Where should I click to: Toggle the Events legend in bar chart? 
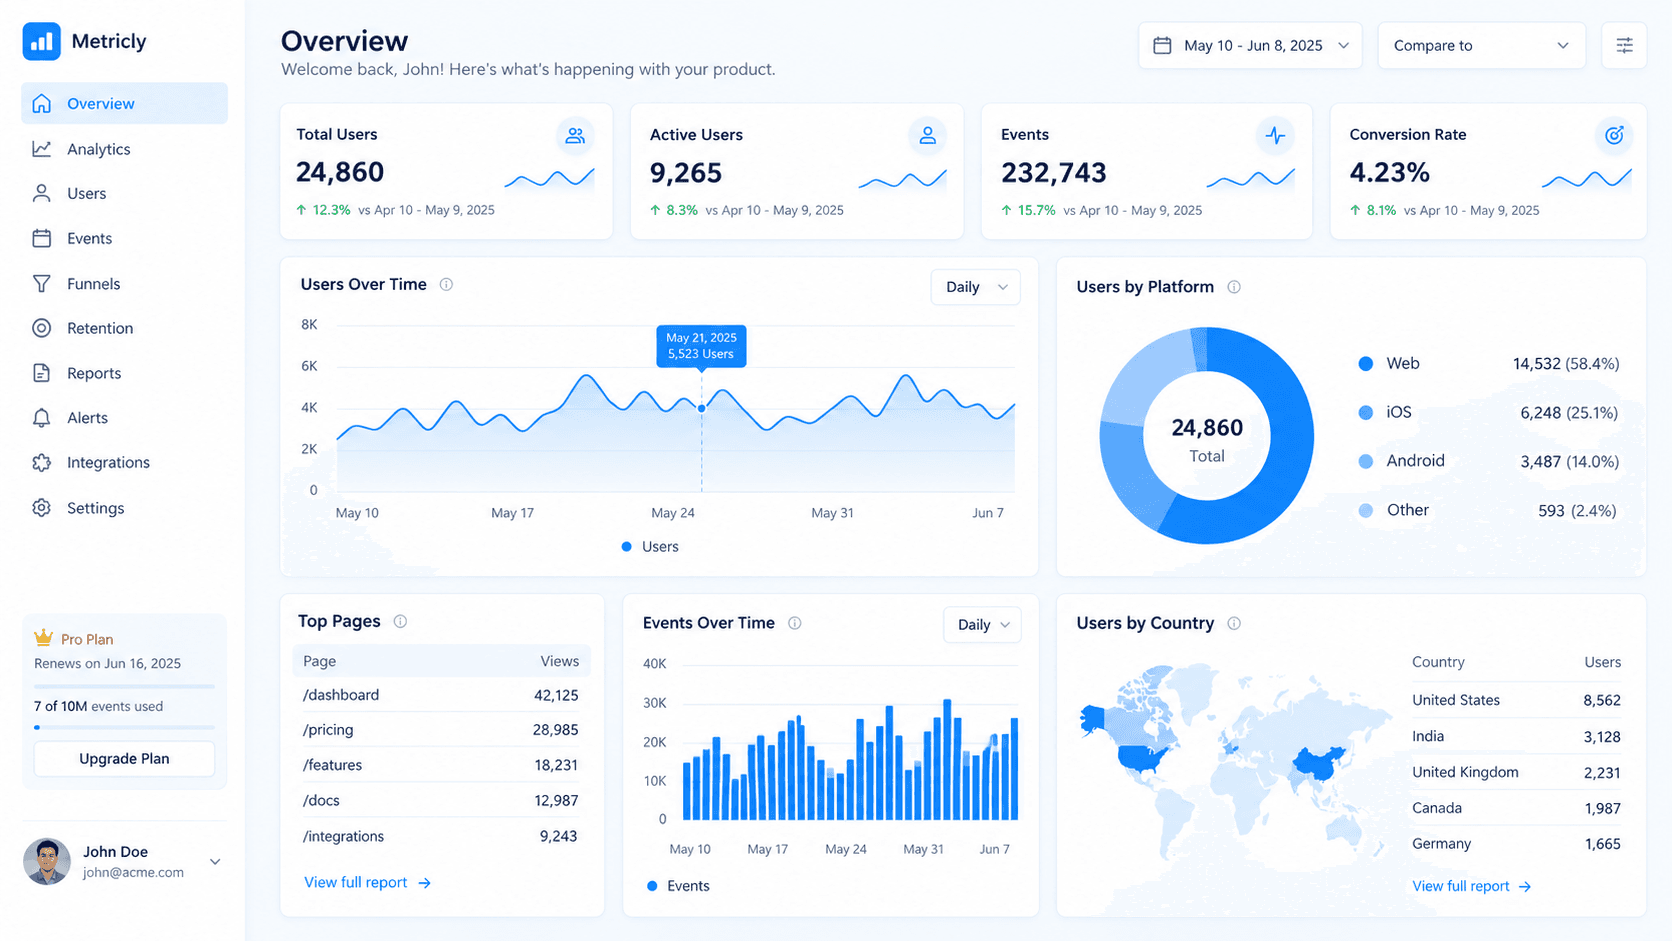[678, 886]
